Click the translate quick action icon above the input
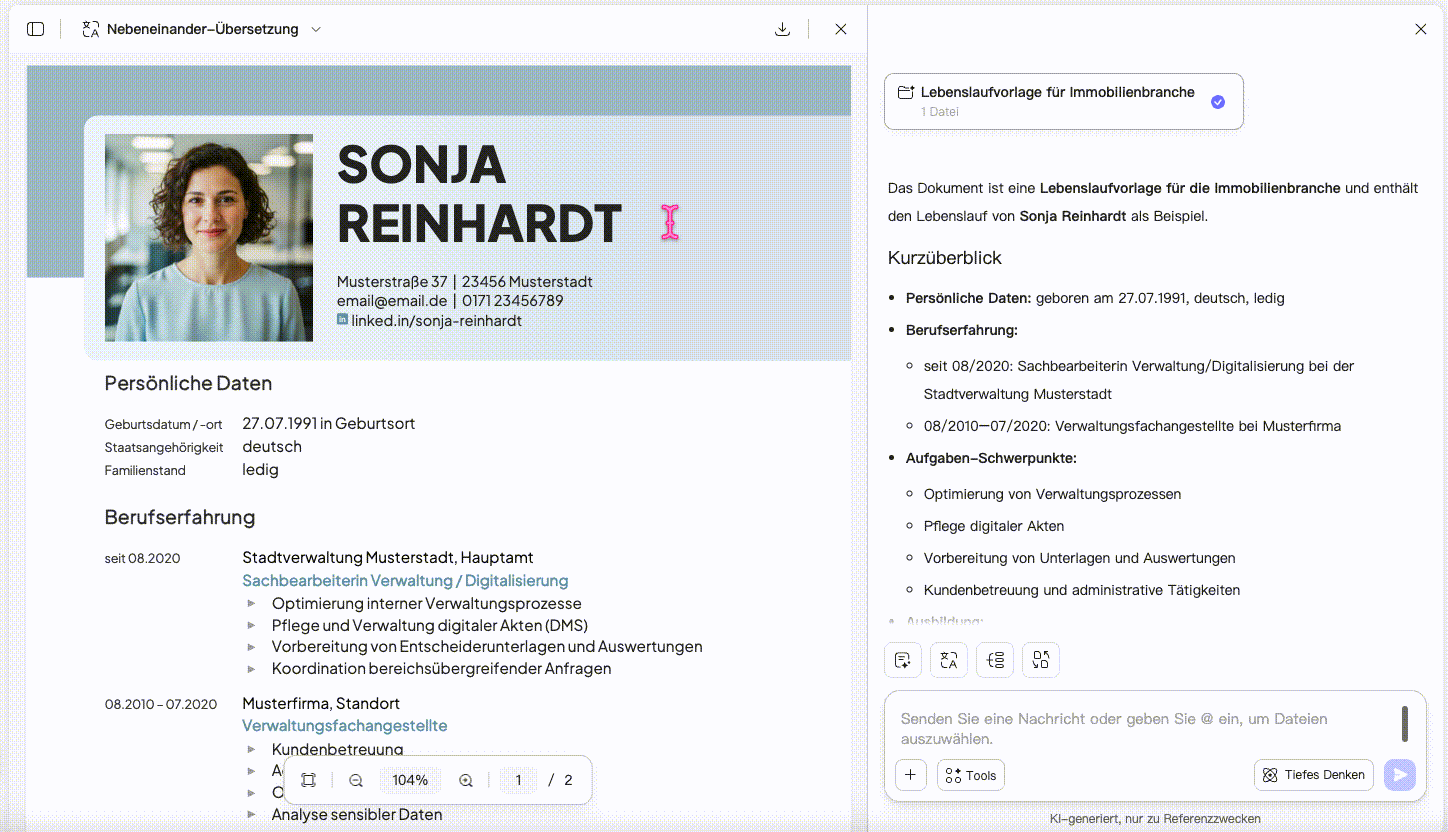Viewport: 1448px width, 832px height. coord(949,660)
